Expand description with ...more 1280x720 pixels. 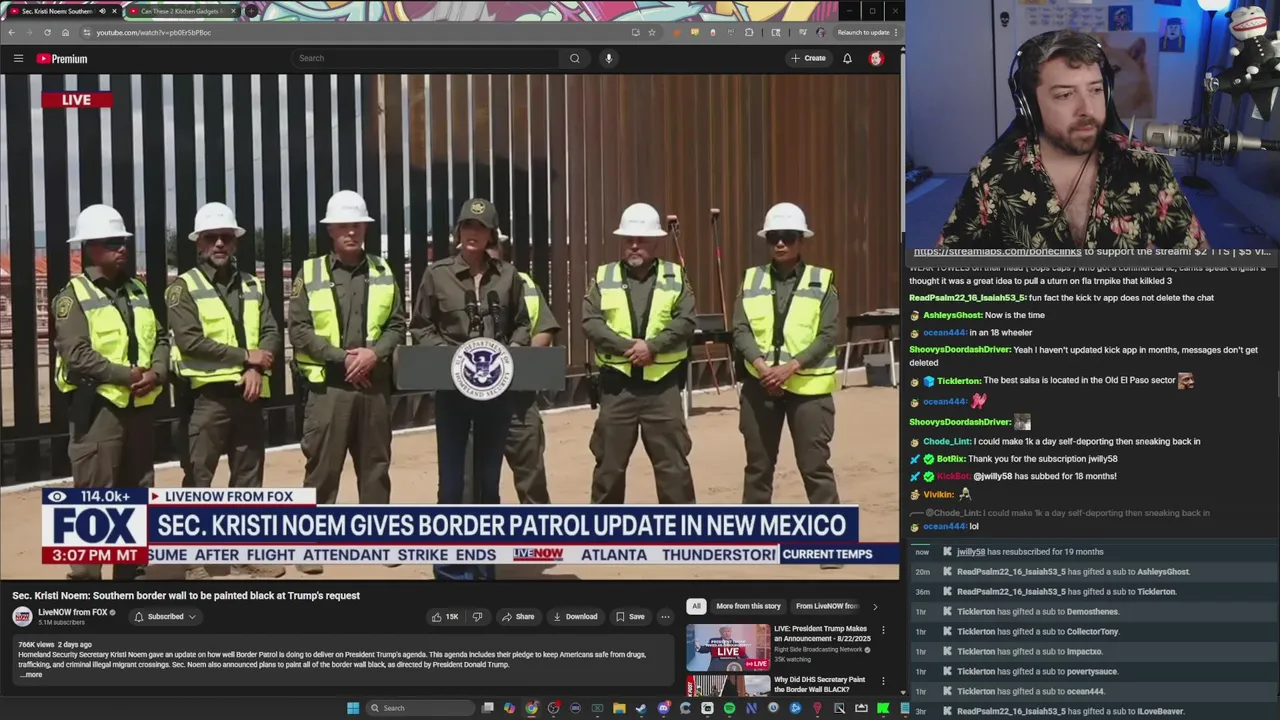point(31,675)
